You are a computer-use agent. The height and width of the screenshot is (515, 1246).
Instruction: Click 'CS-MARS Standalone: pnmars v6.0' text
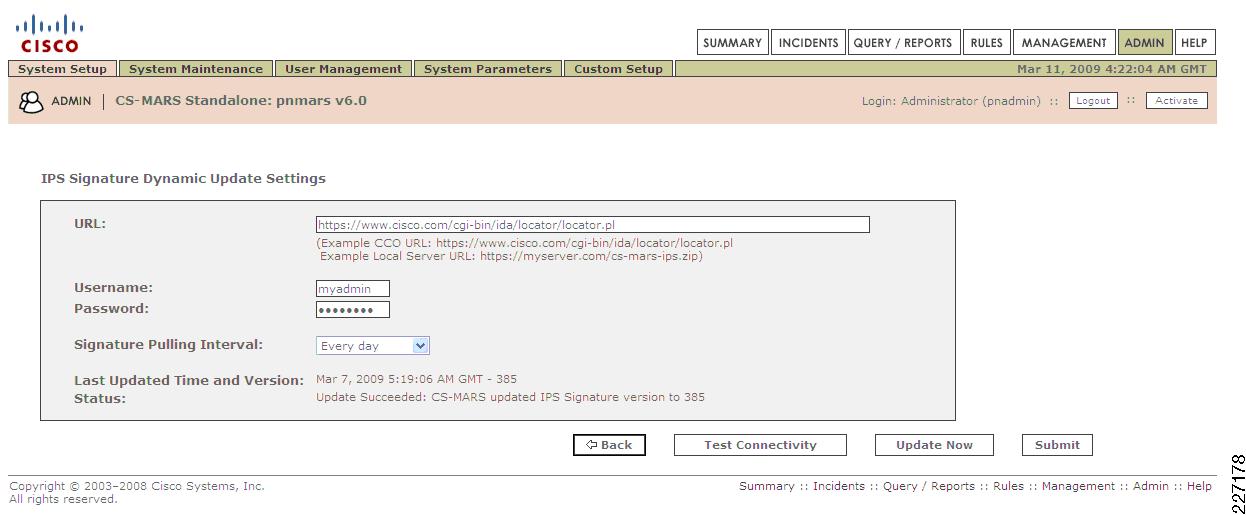pos(241,101)
